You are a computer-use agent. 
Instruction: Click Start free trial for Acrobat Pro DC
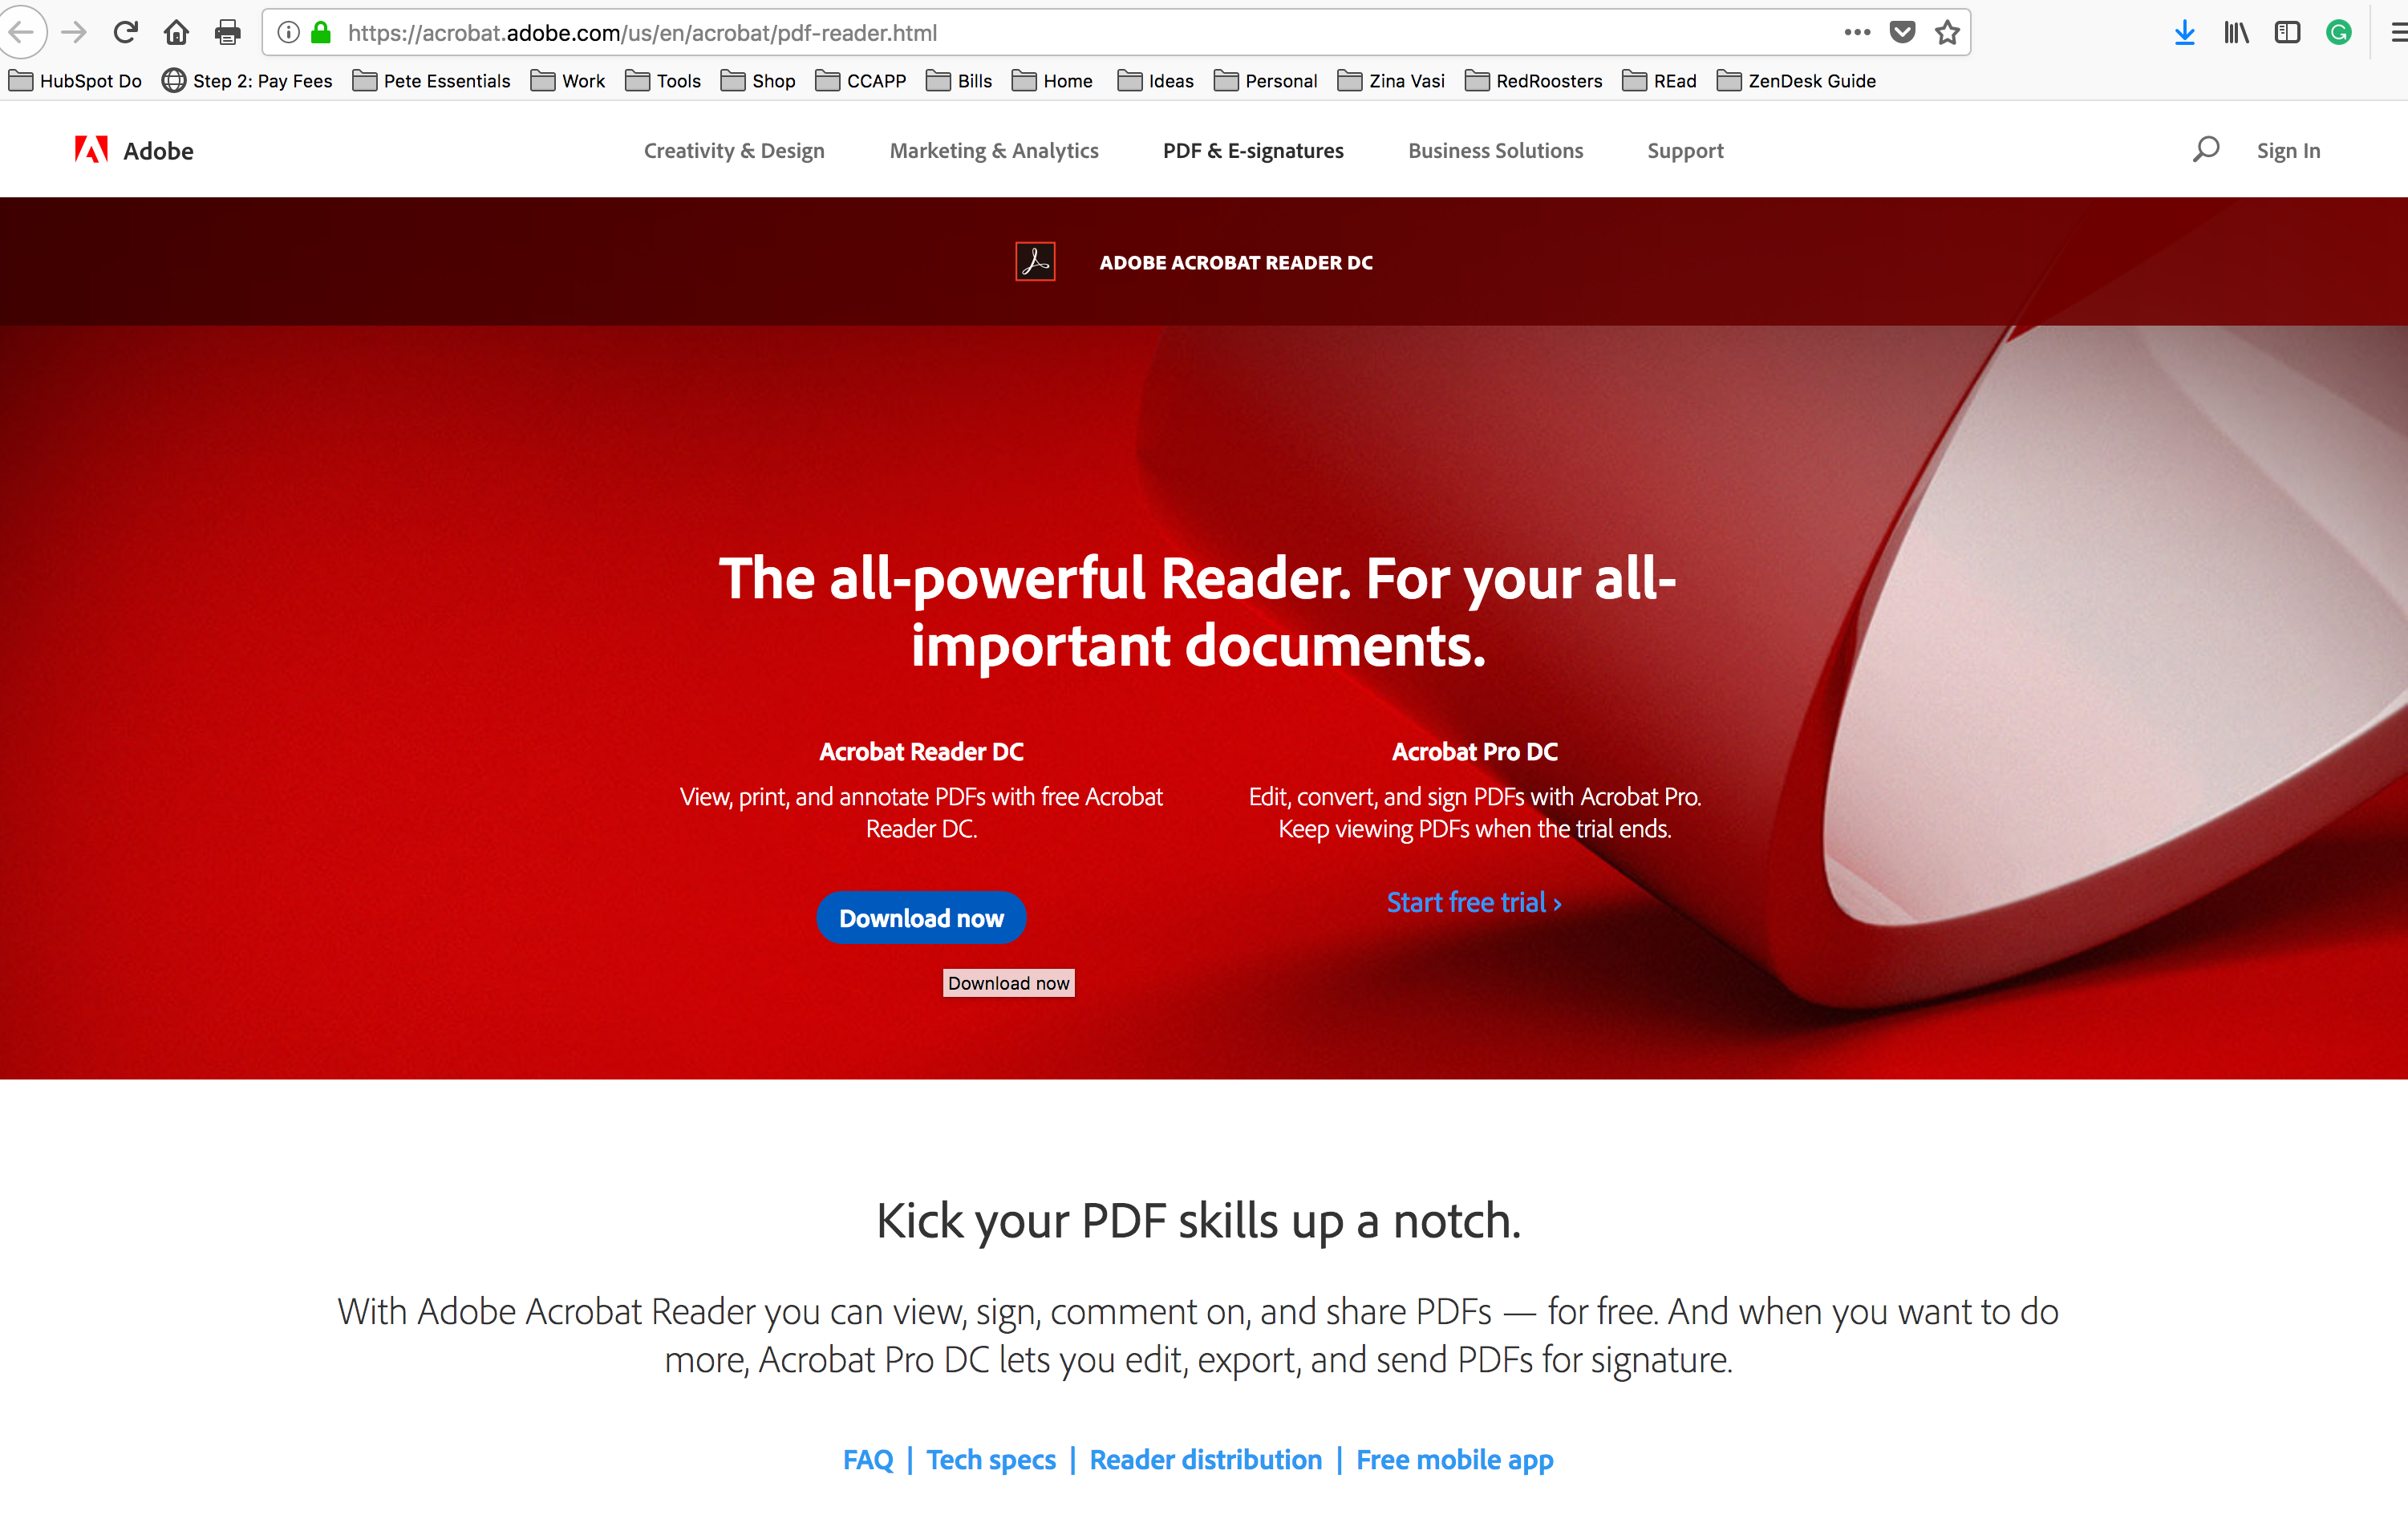[1475, 903]
